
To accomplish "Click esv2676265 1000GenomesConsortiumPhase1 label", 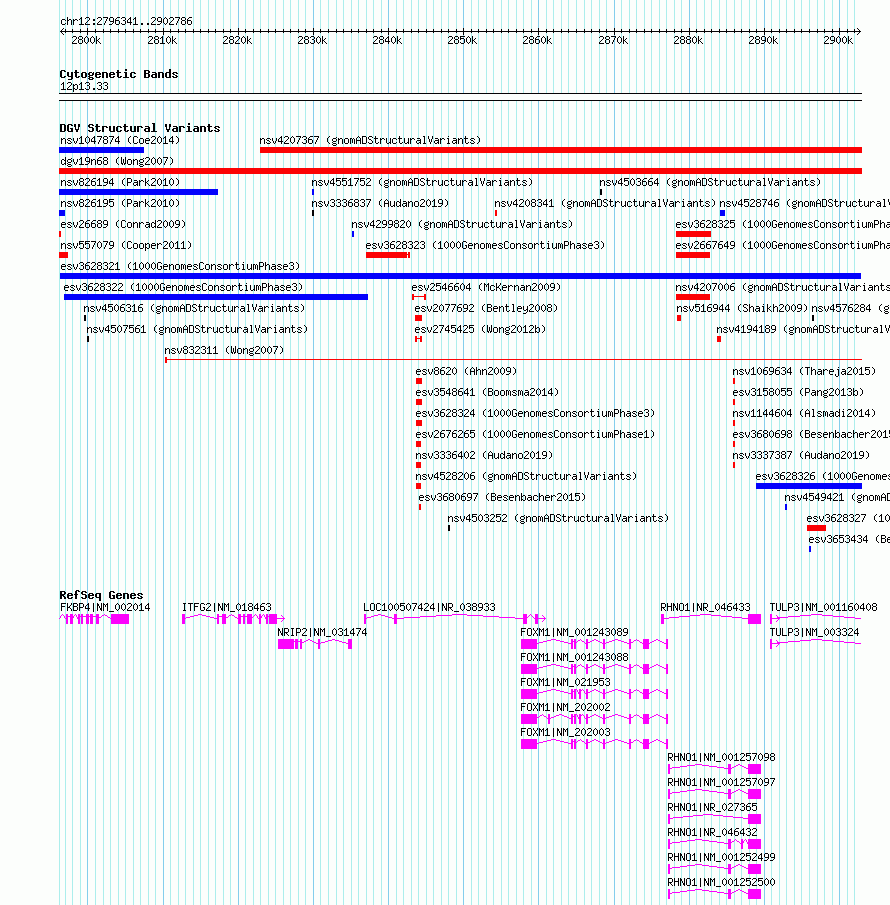I will 535,434.
